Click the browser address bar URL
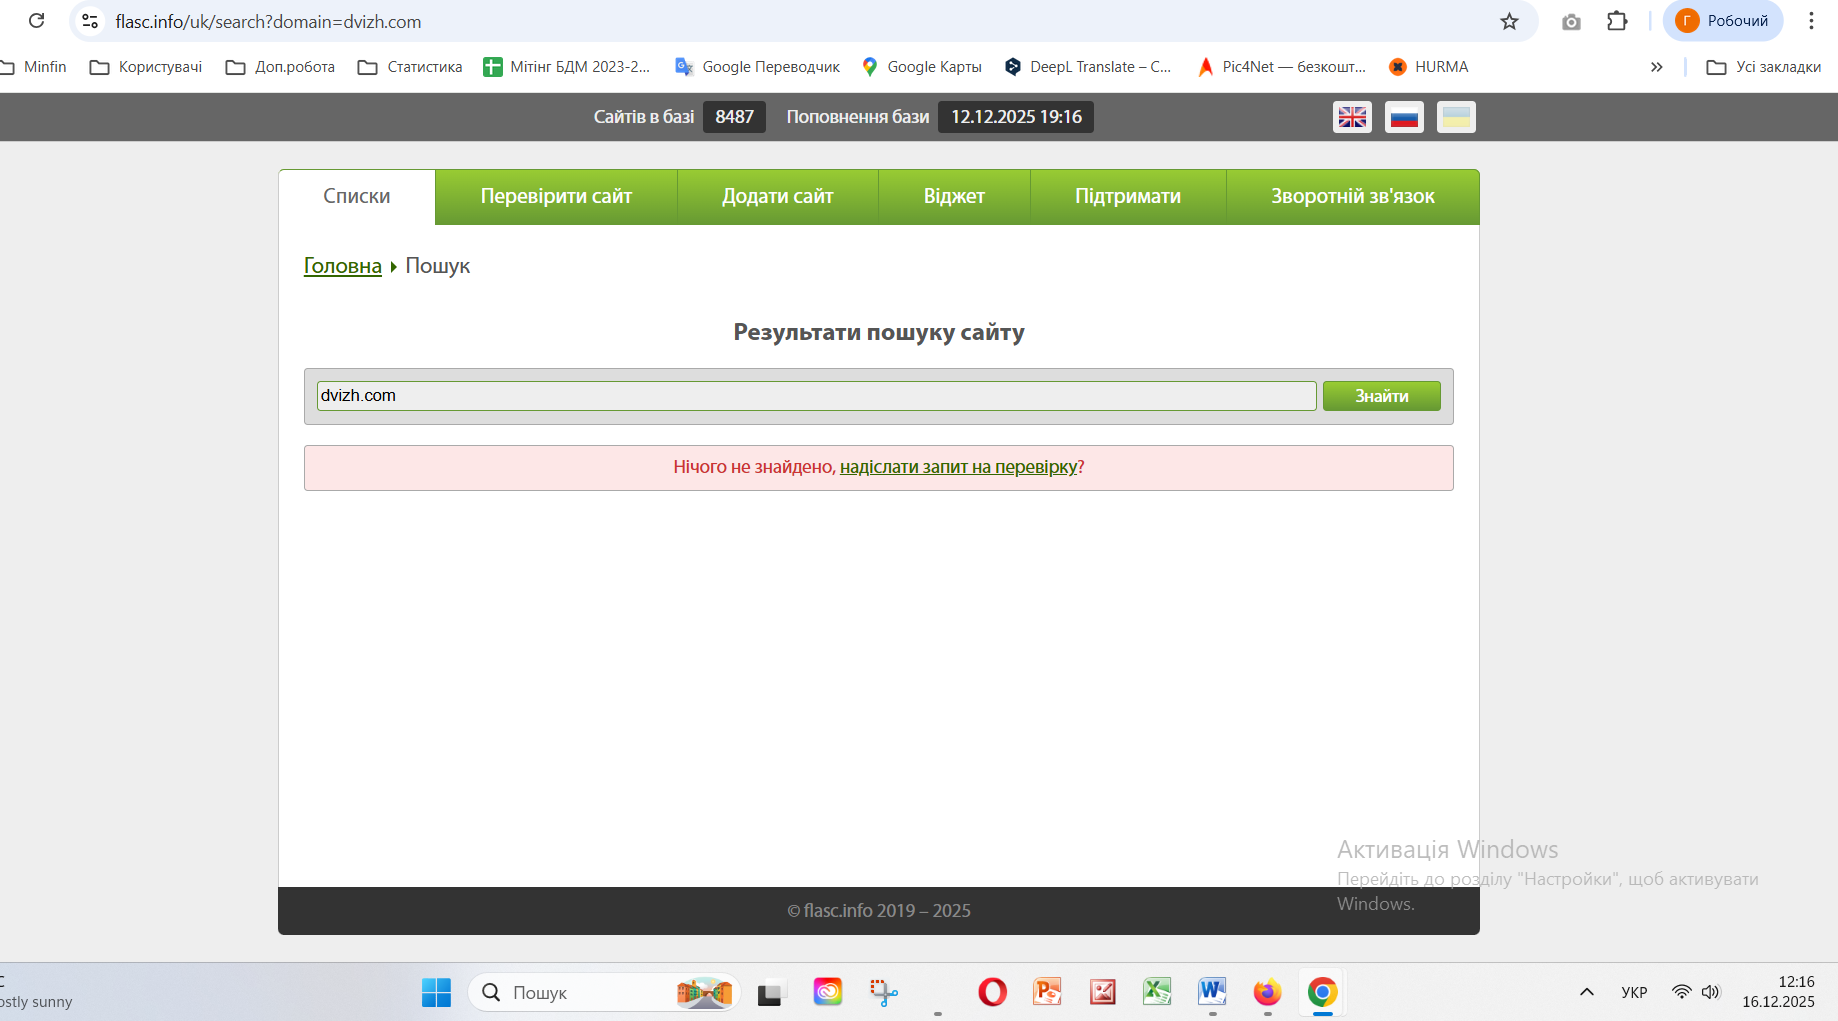Image resolution: width=1838 pixels, height=1021 pixels. pyautogui.click(x=268, y=21)
